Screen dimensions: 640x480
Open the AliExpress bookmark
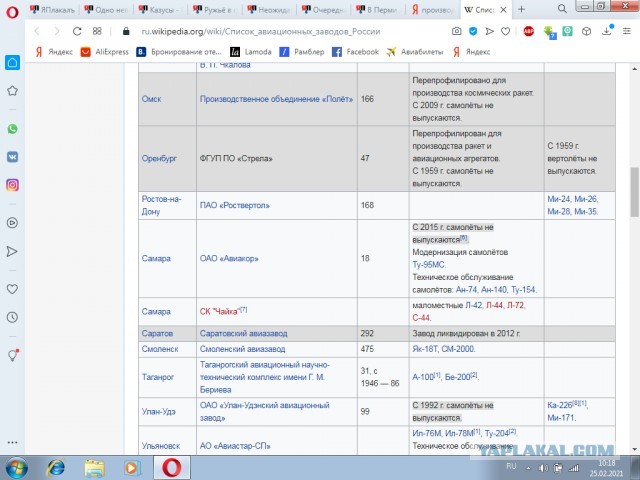pos(104,52)
